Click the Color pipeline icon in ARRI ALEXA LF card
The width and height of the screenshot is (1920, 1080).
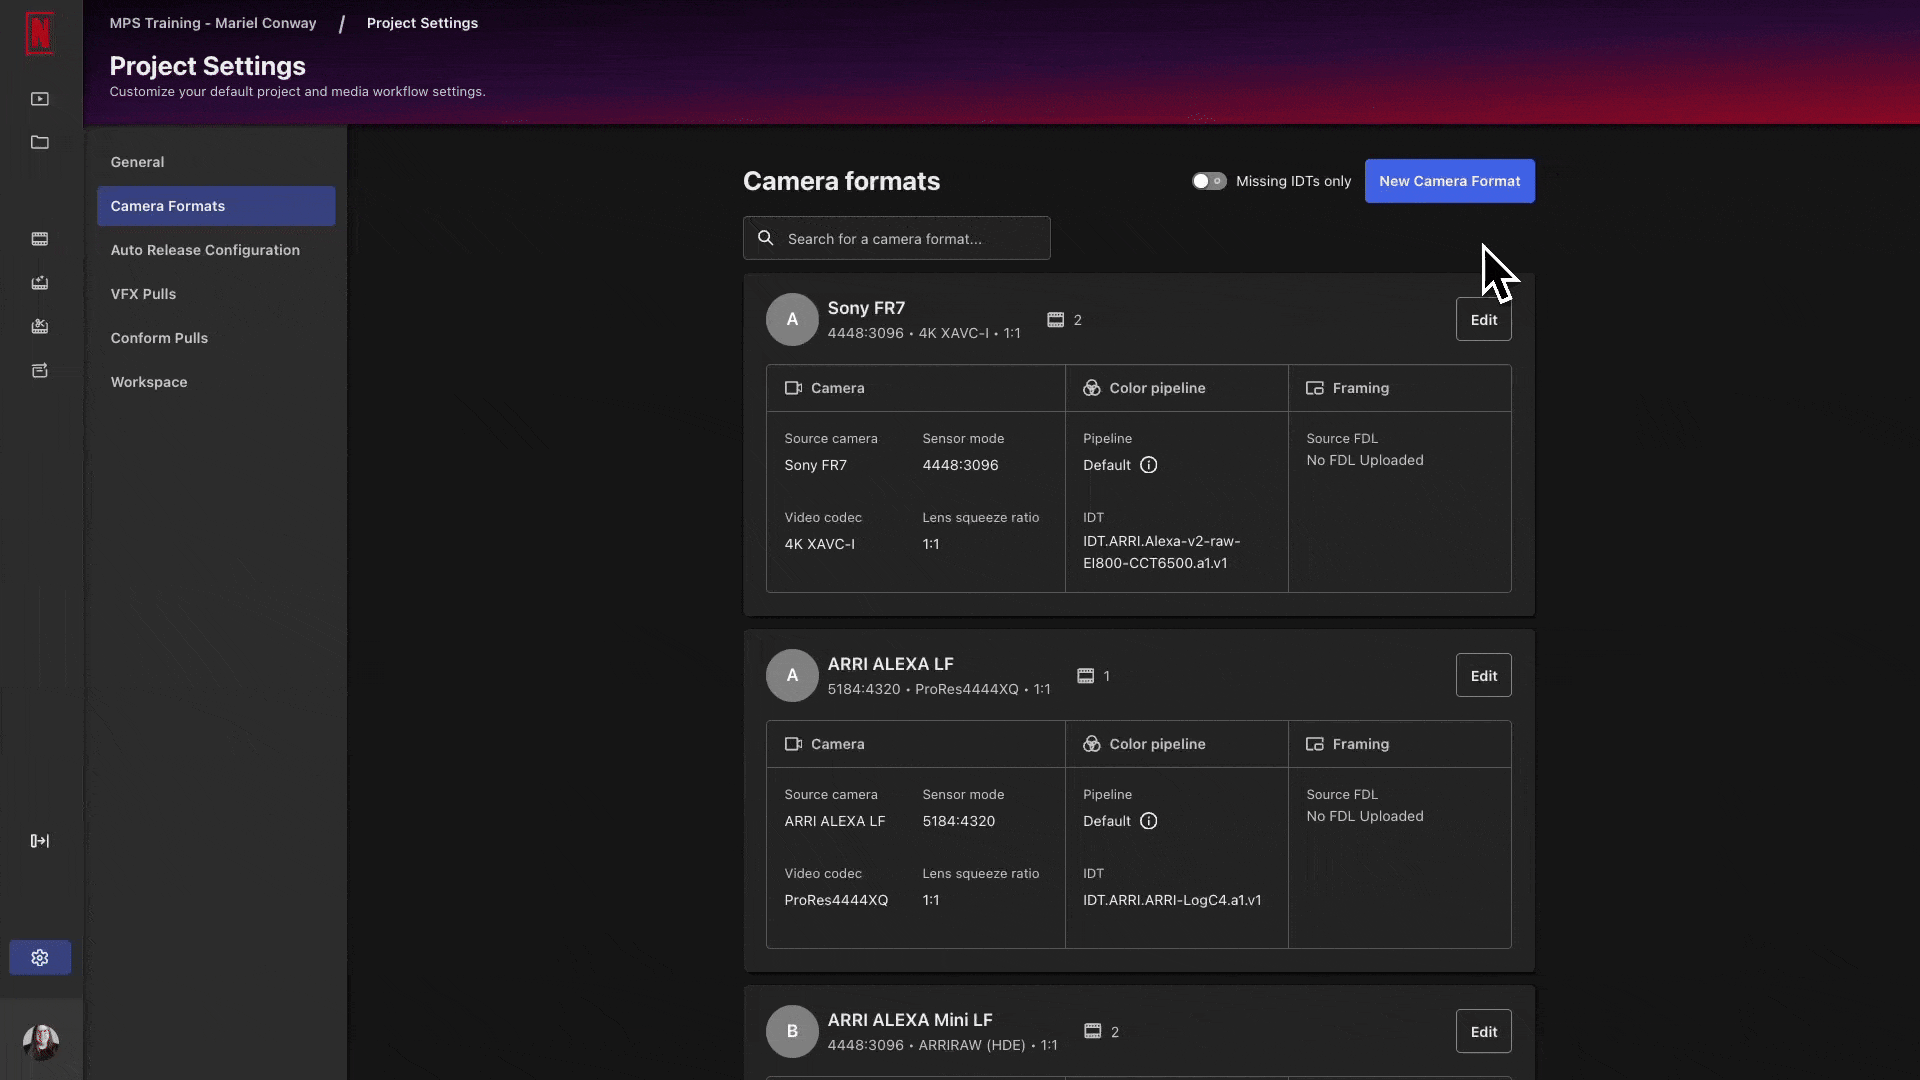click(1092, 744)
